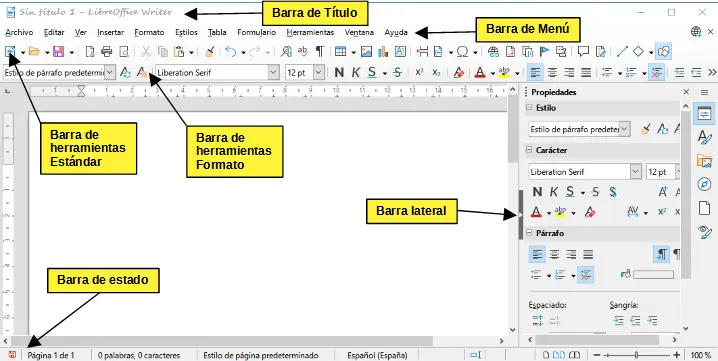Viewport: 718px width, 361px height.
Task: Click the zoom slider in status bar
Action: tap(636, 355)
